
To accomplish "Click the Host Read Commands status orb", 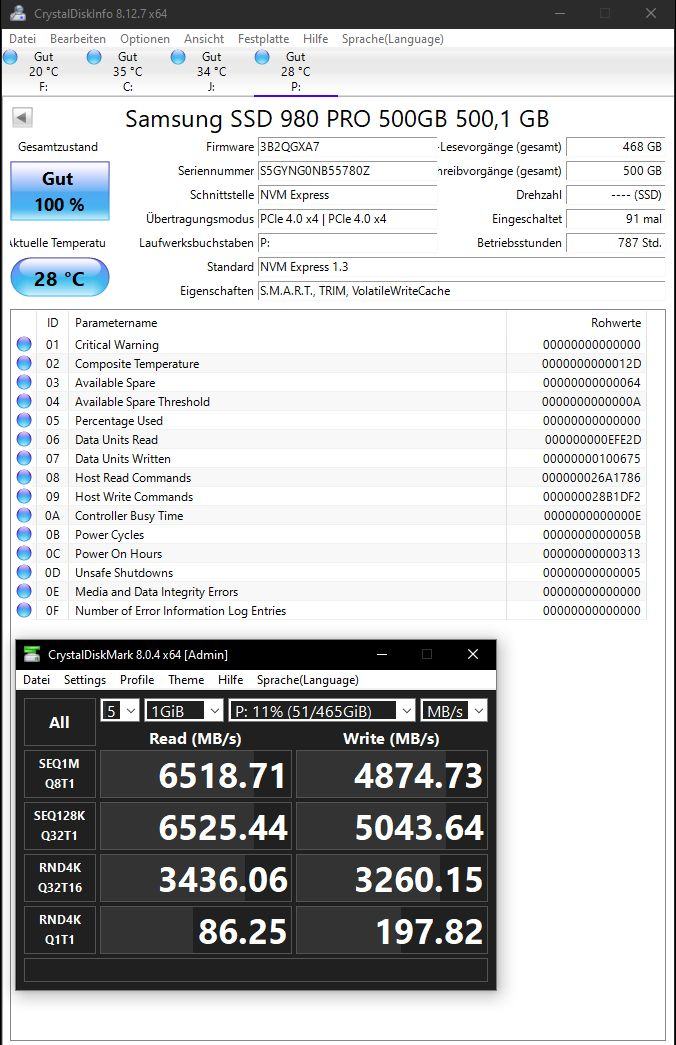I will pos(24,477).
